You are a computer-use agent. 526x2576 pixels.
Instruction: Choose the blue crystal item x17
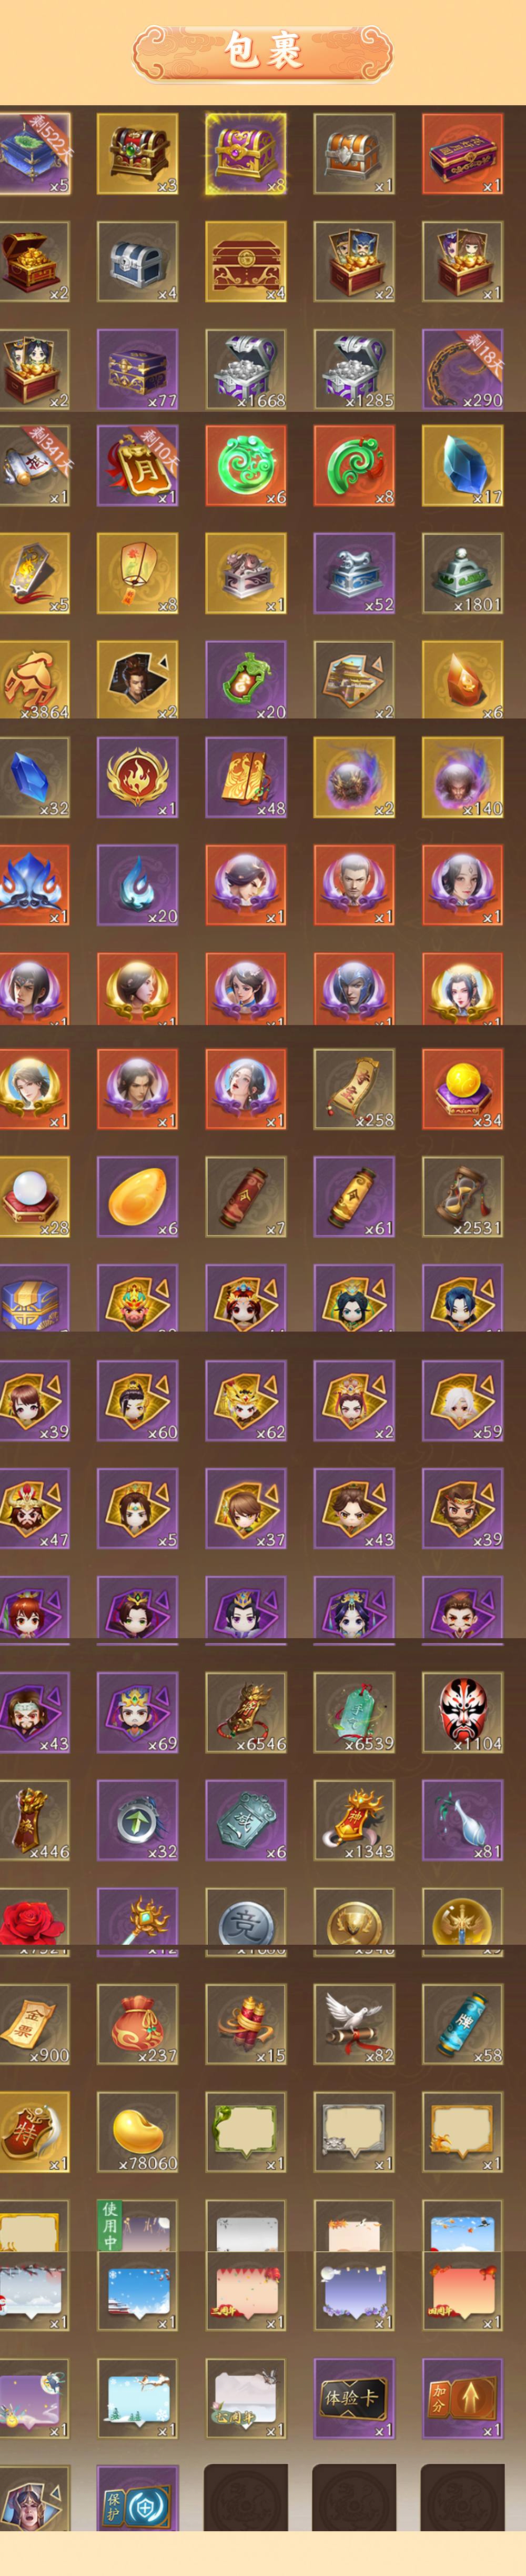pos(462,465)
